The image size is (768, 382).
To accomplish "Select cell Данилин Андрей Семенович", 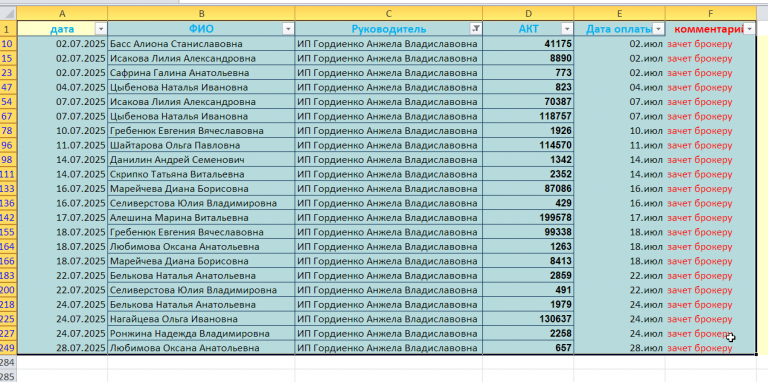I will [x=201, y=160].
